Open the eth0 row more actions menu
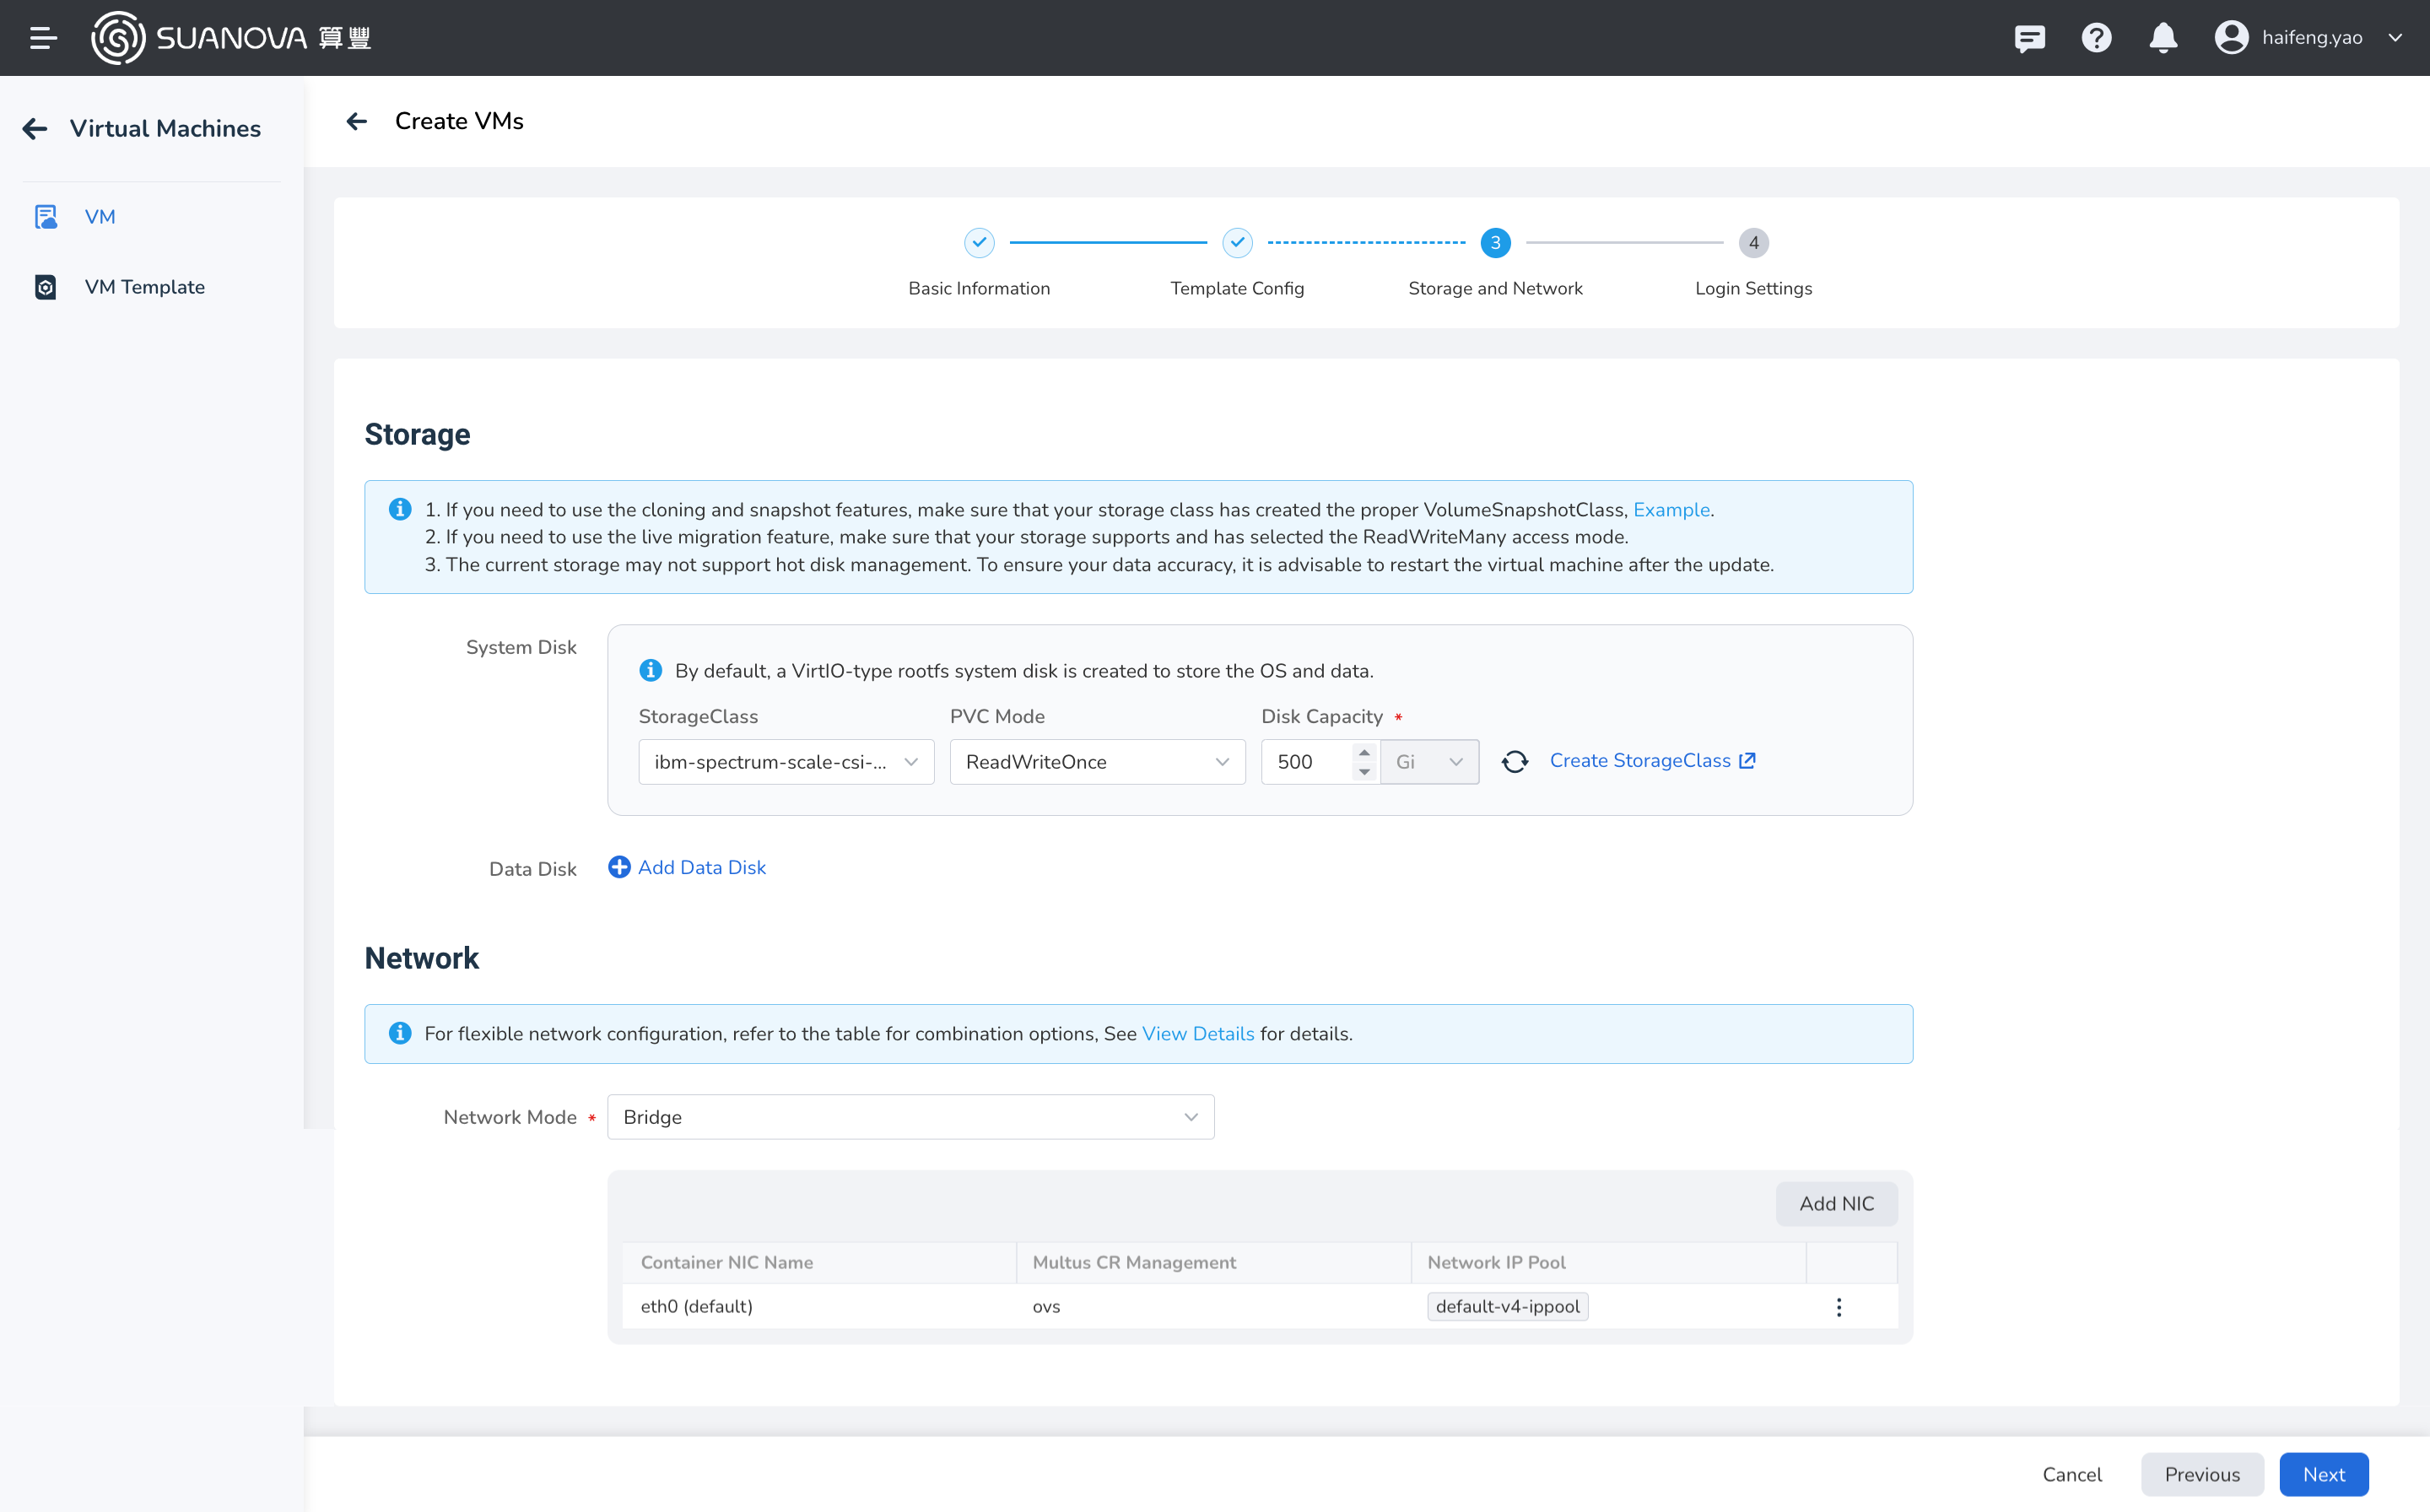Image resolution: width=2430 pixels, height=1512 pixels. click(1838, 1308)
